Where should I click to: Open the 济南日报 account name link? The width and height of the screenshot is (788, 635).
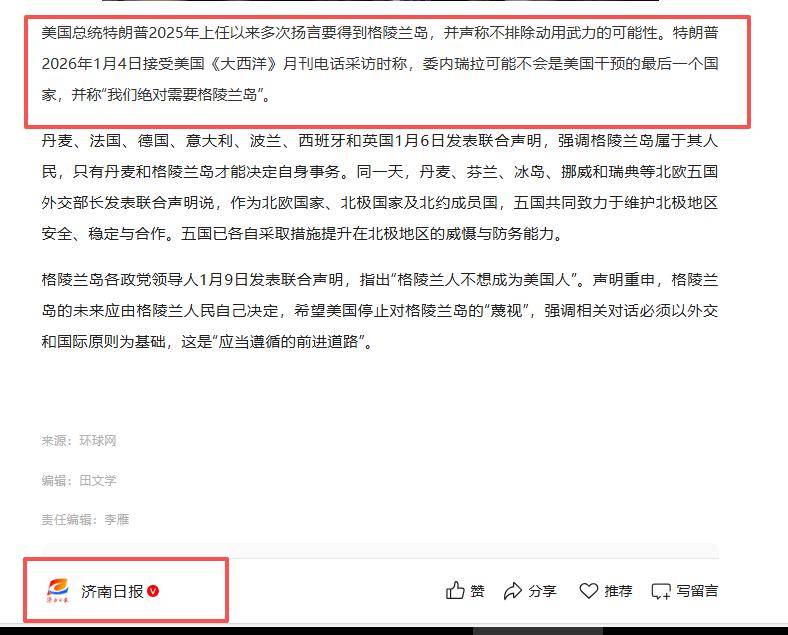(x=112, y=591)
